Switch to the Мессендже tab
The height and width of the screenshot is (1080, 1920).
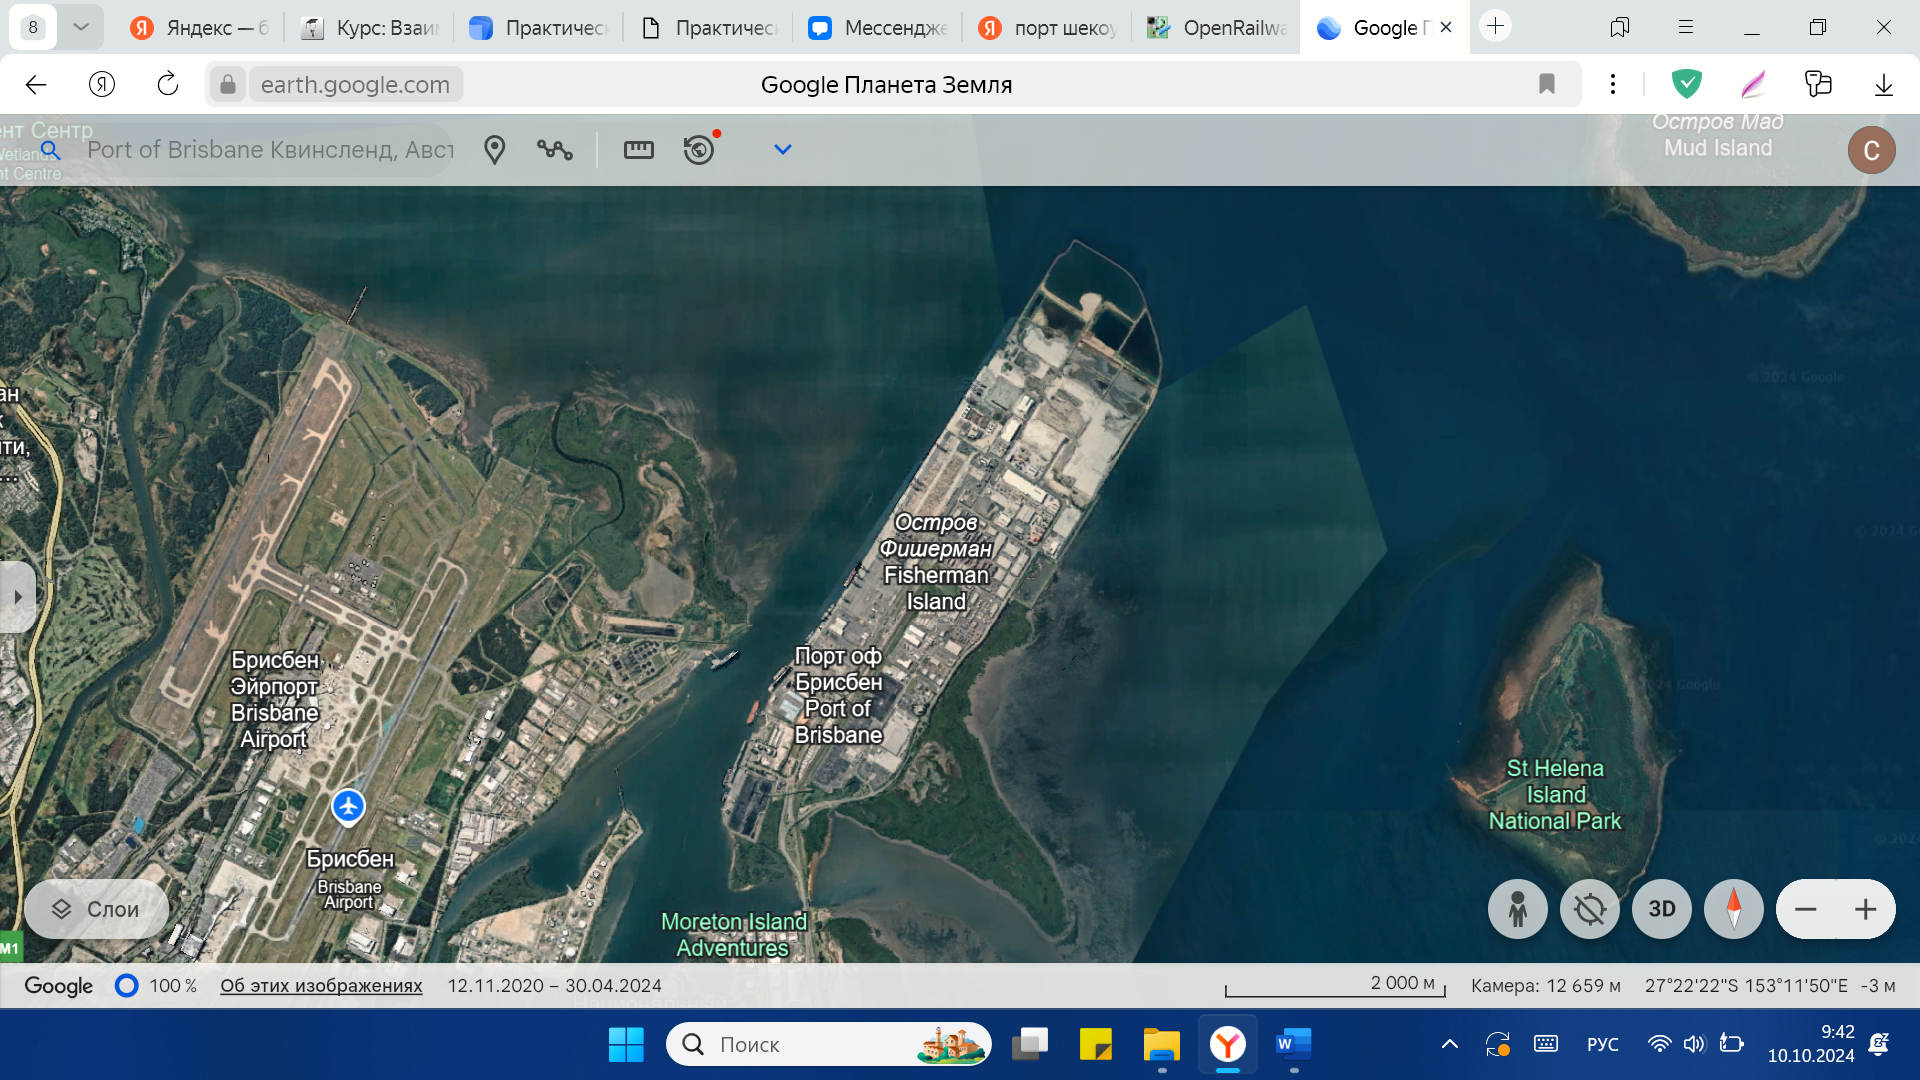878,28
